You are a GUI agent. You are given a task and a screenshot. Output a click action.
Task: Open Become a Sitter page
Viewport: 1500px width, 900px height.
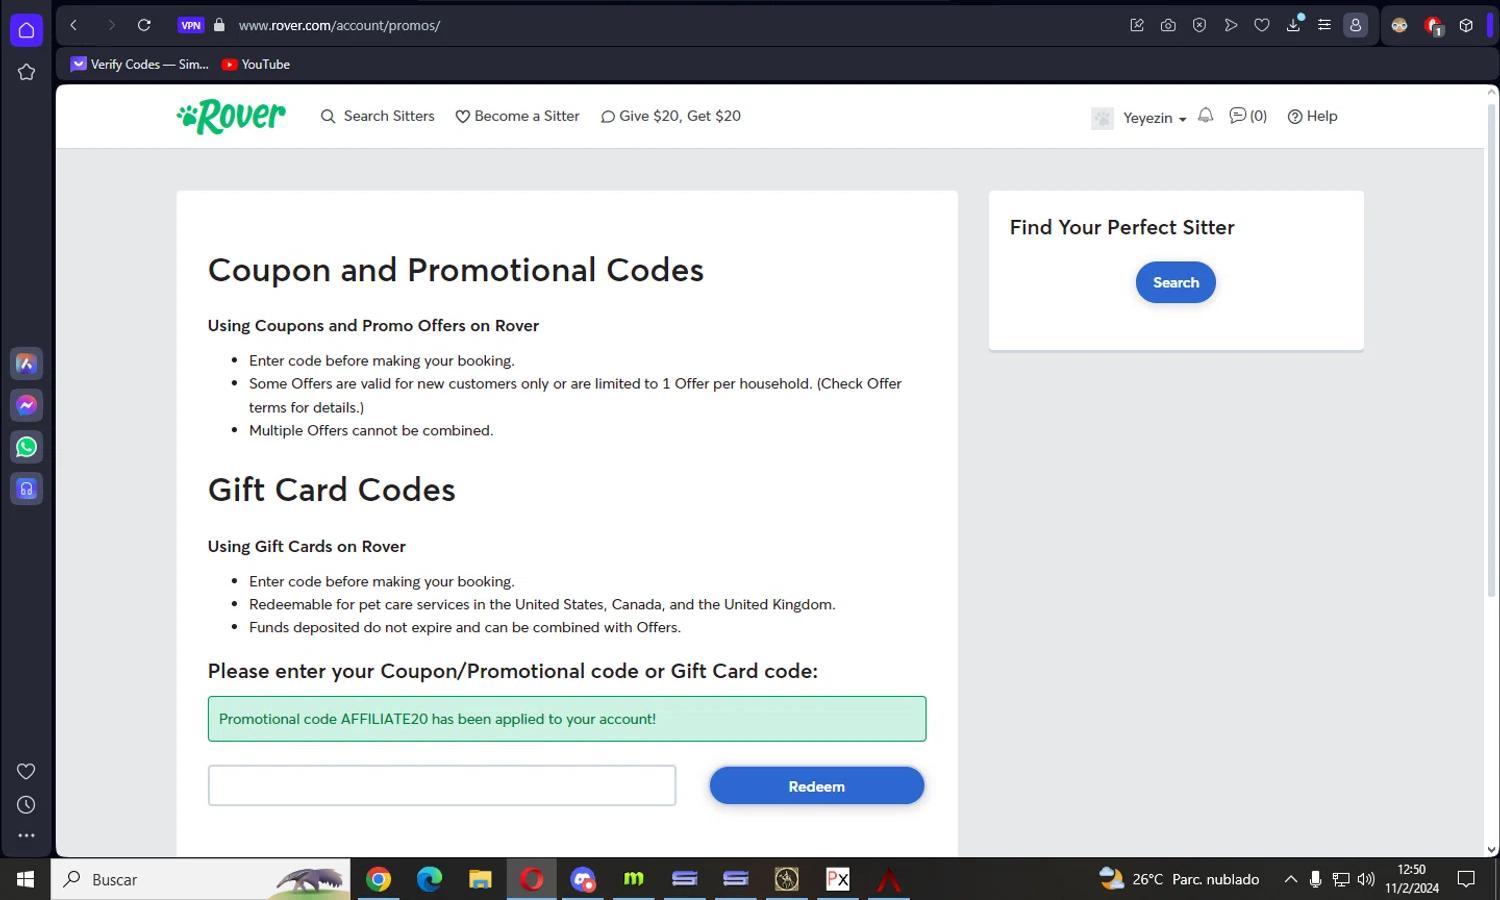pos(517,116)
